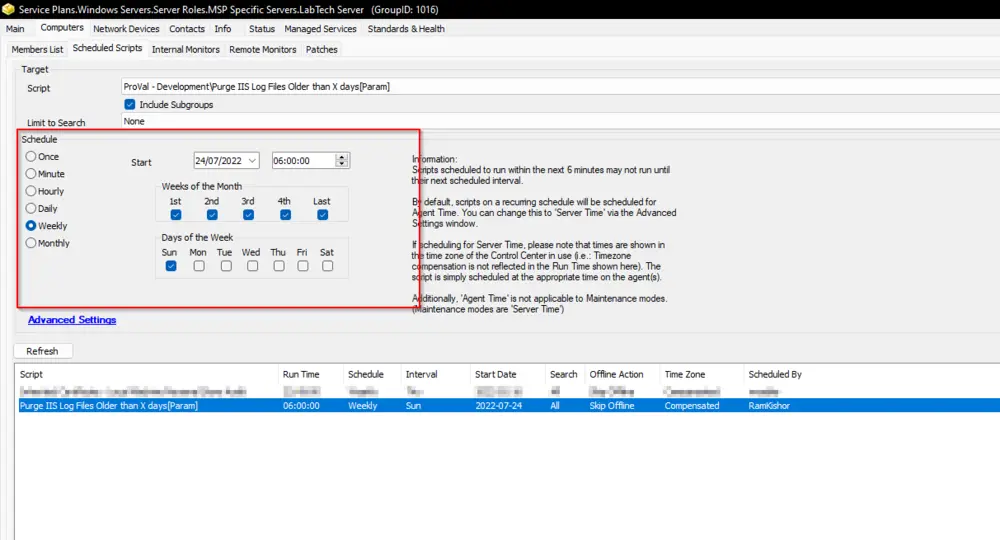Screen dimensions: 1000x540
Task: Click the RamKishor scheduled-by cell
Action: click(x=769, y=405)
